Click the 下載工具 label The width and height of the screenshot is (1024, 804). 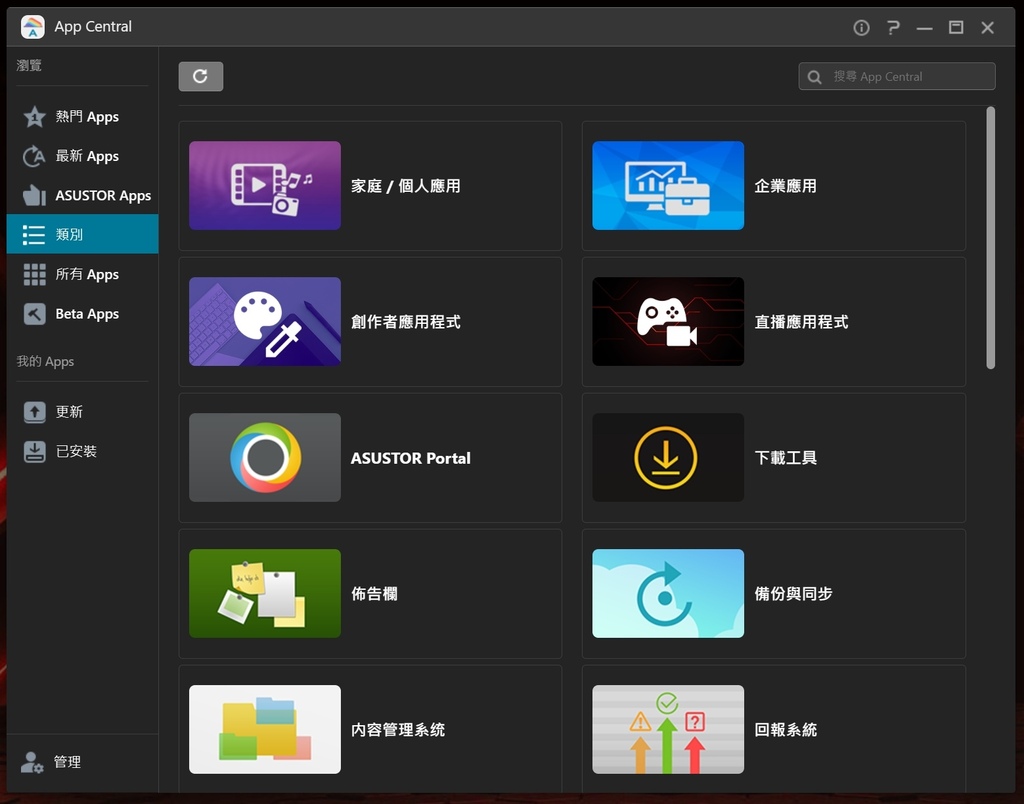click(786, 458)
